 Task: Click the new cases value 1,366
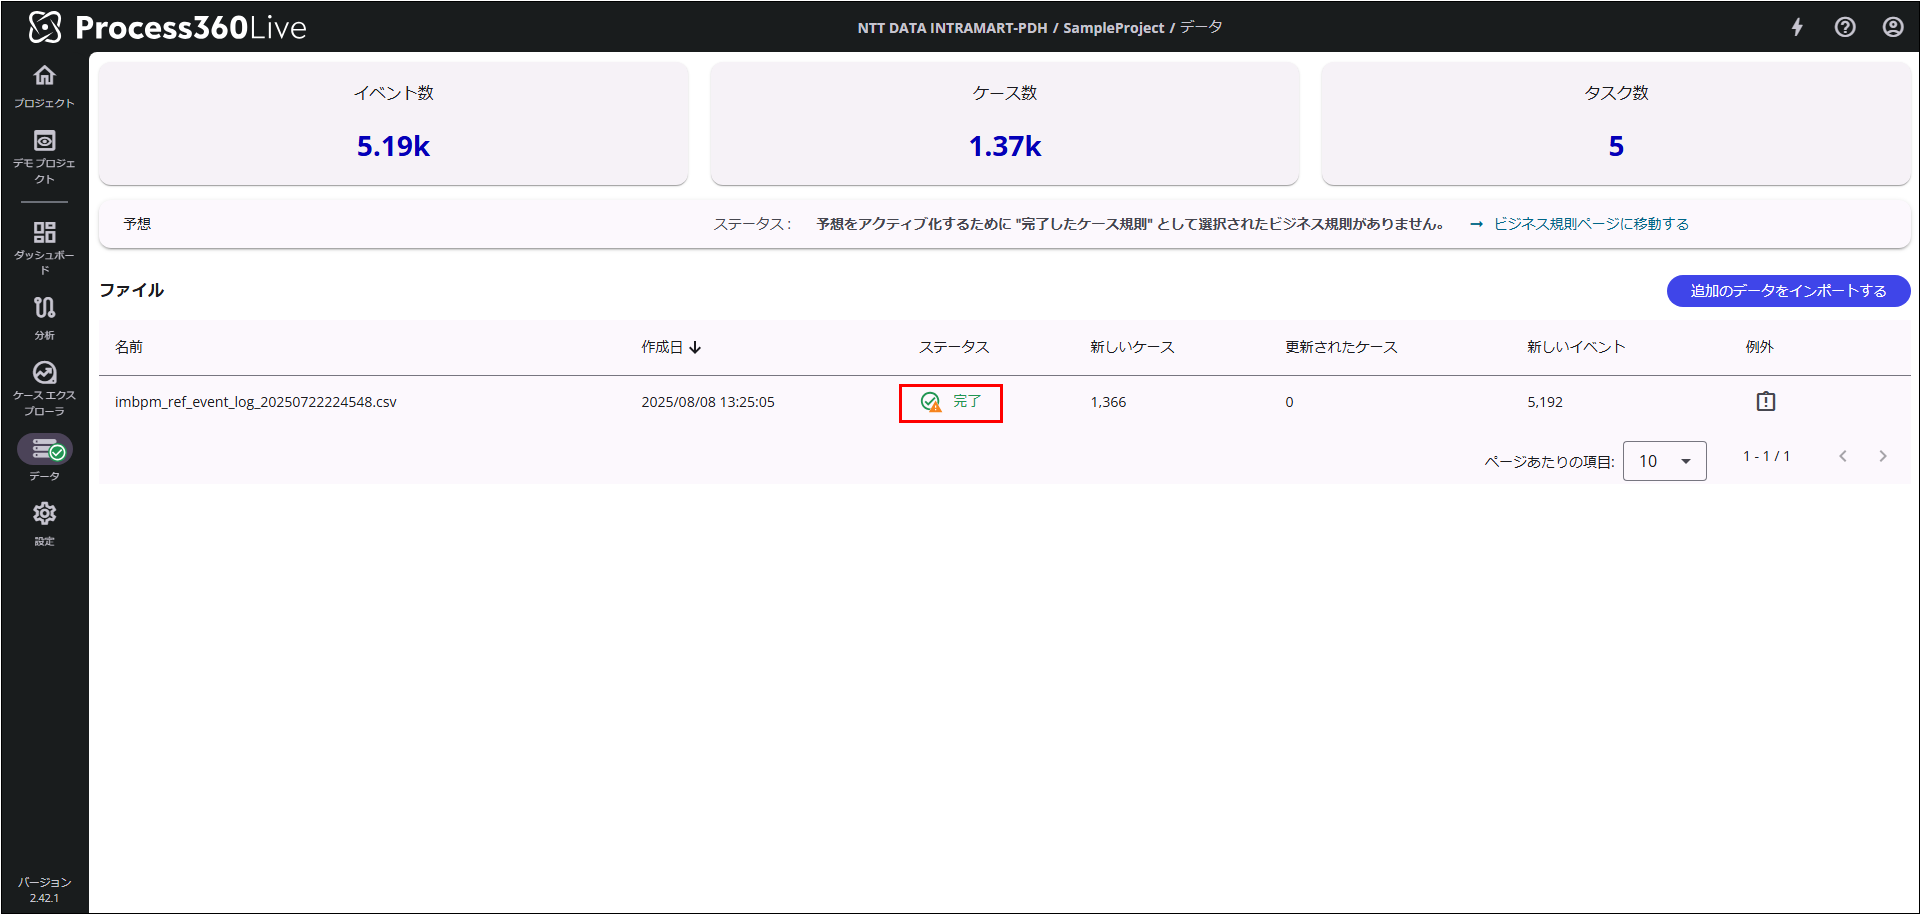point(1108,402)
